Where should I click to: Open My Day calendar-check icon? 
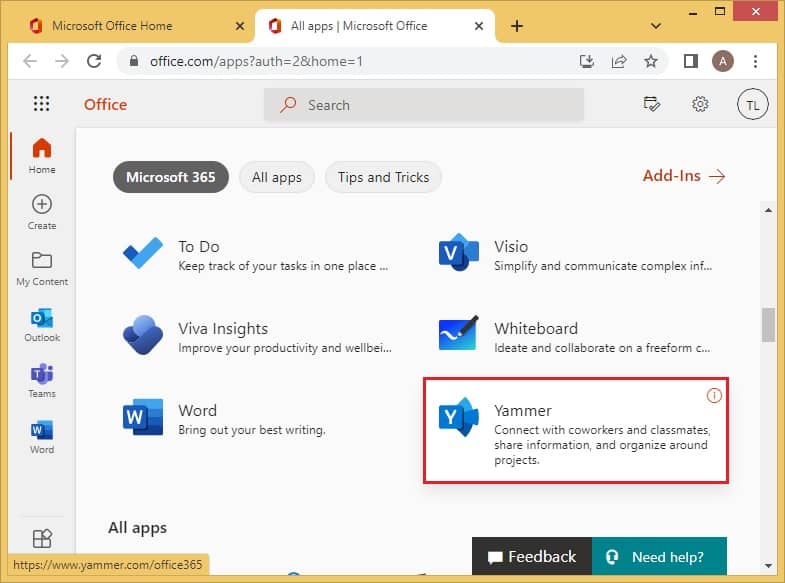click(x=651, y=104)
